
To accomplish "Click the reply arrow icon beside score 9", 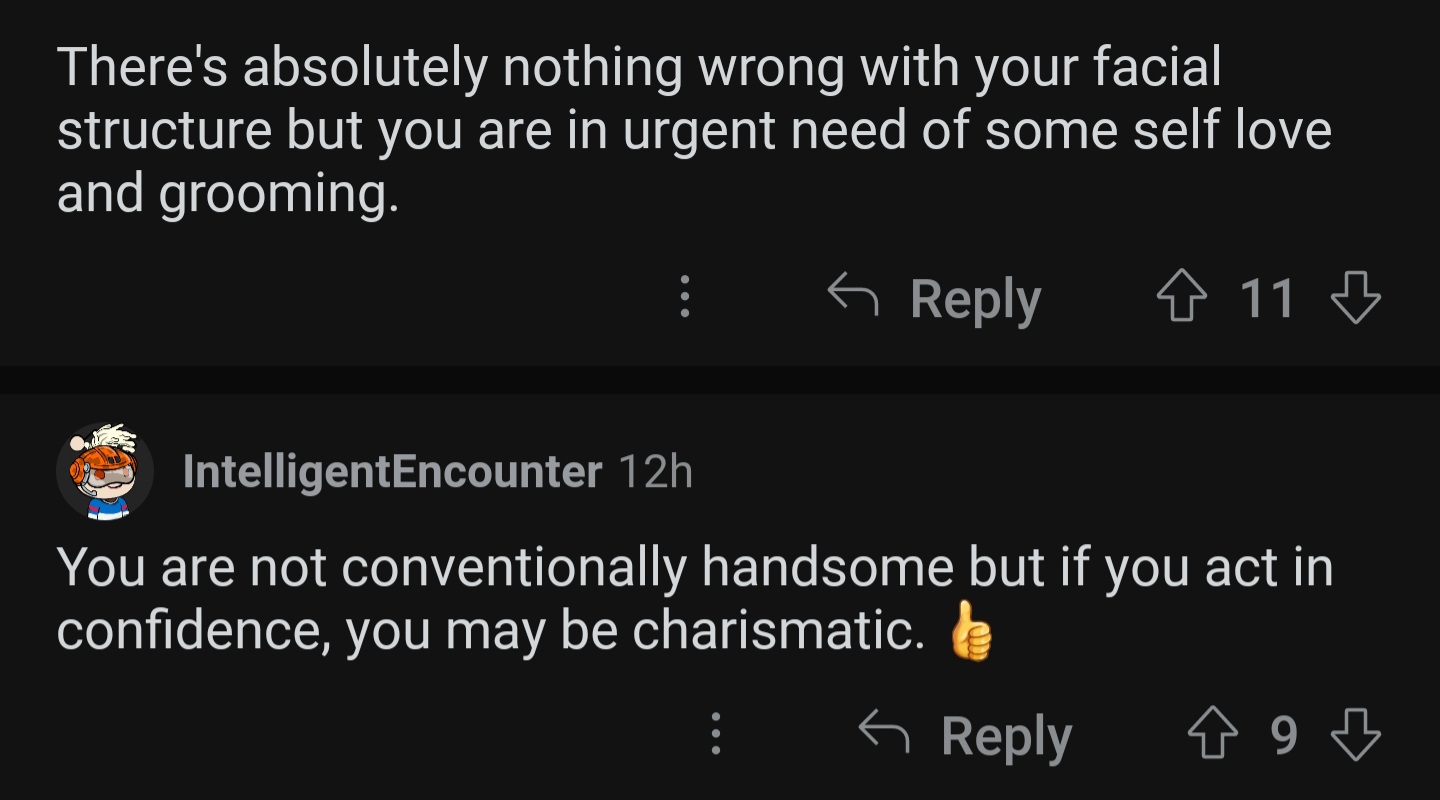I will pyautogui.click(x=884, y=732).
